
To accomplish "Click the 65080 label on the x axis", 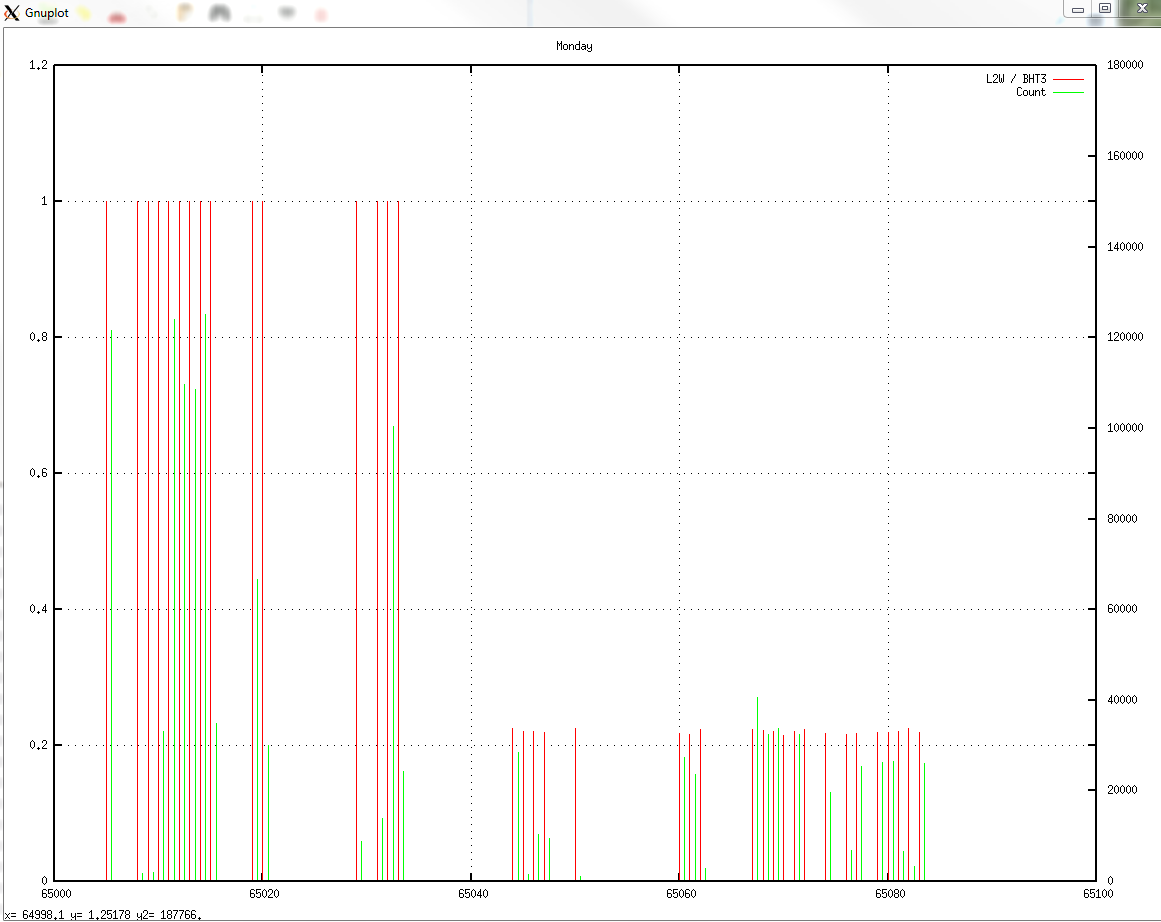I will point(890,894).
